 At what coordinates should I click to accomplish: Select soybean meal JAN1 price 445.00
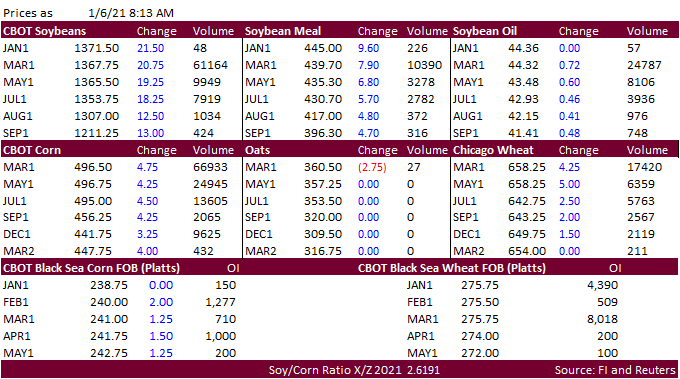323,48
